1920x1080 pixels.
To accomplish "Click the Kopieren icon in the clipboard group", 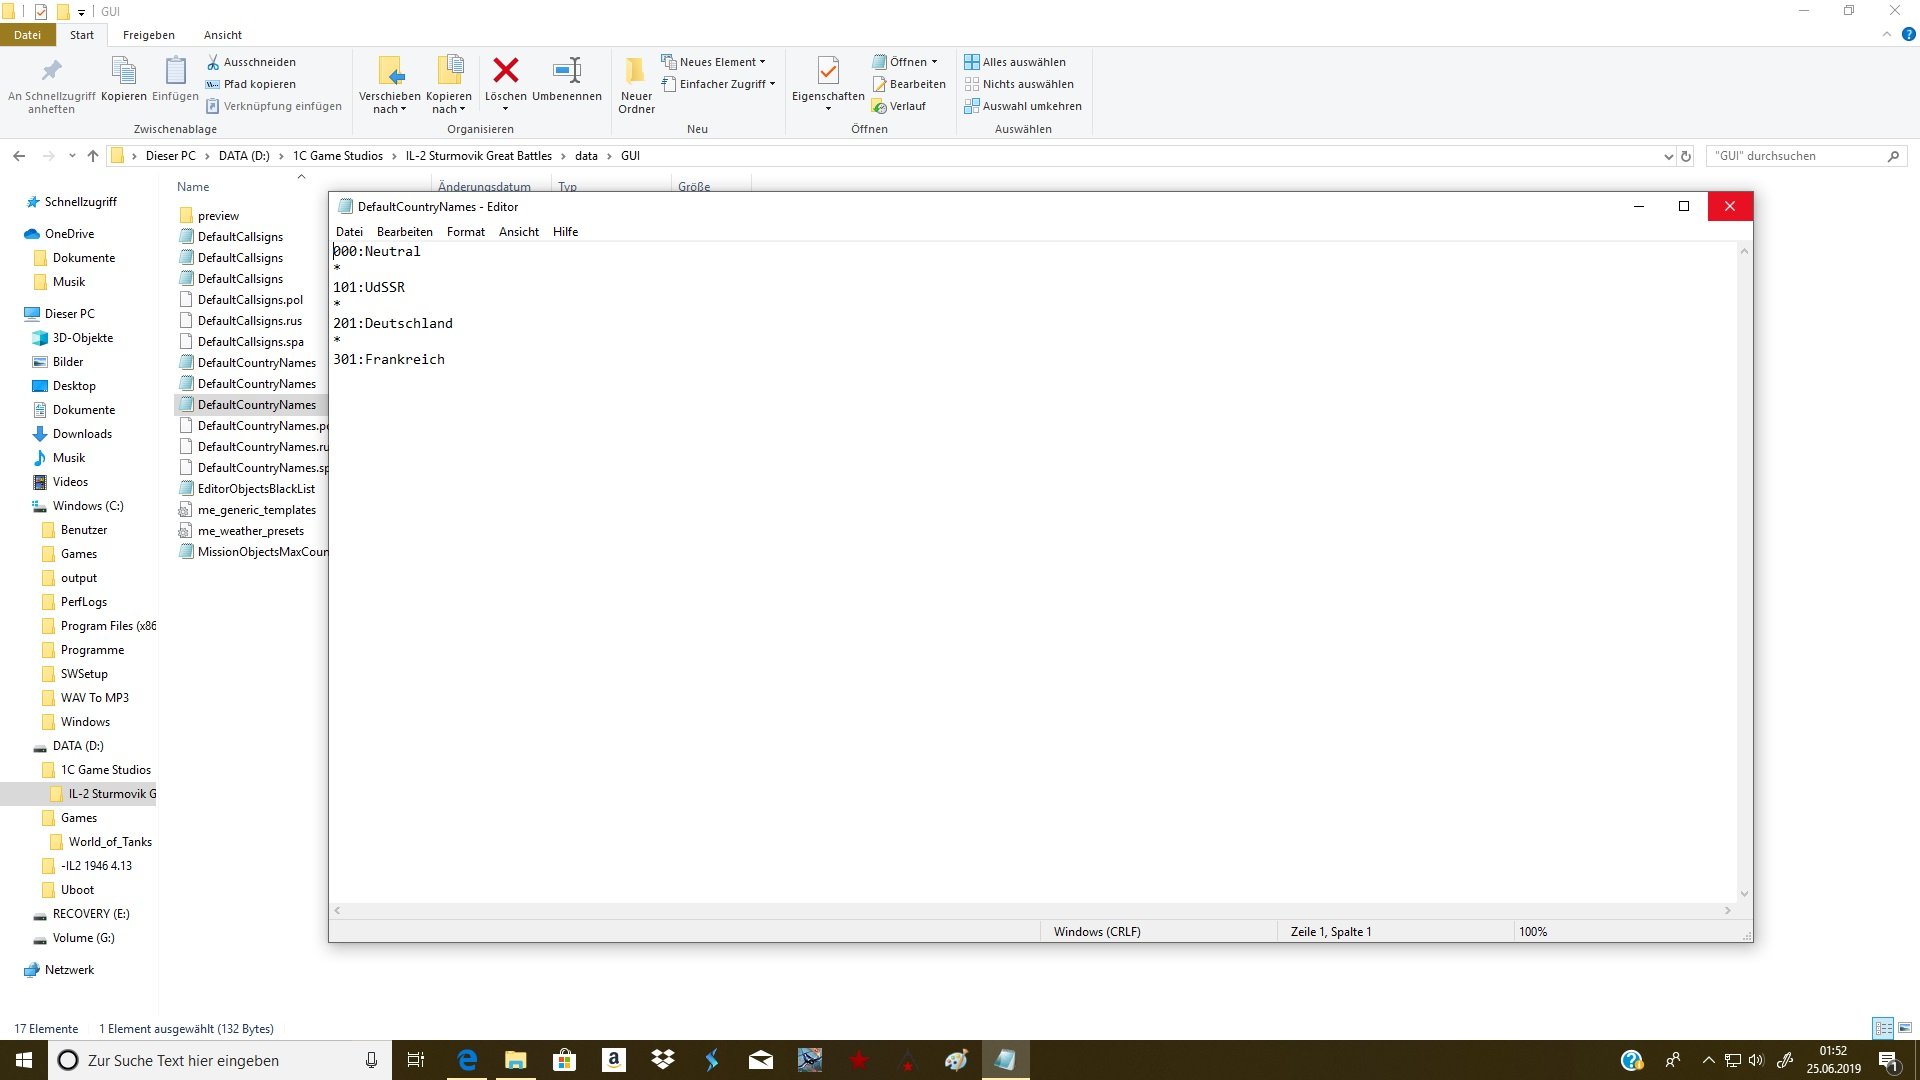I will 124,72.
